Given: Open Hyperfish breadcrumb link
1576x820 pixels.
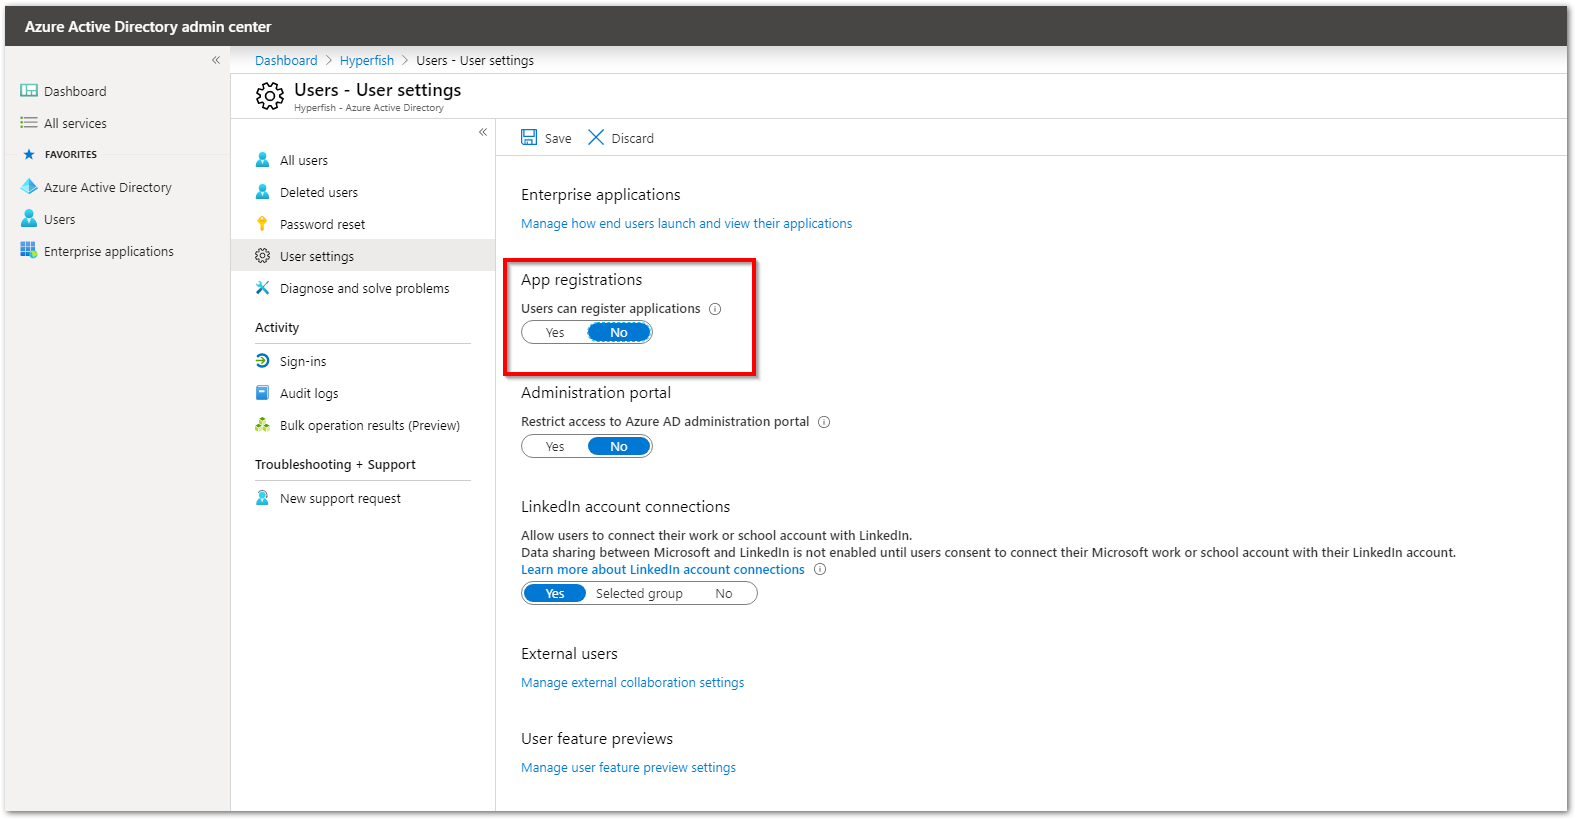Looking at the screenshot, I should (367, 61).
